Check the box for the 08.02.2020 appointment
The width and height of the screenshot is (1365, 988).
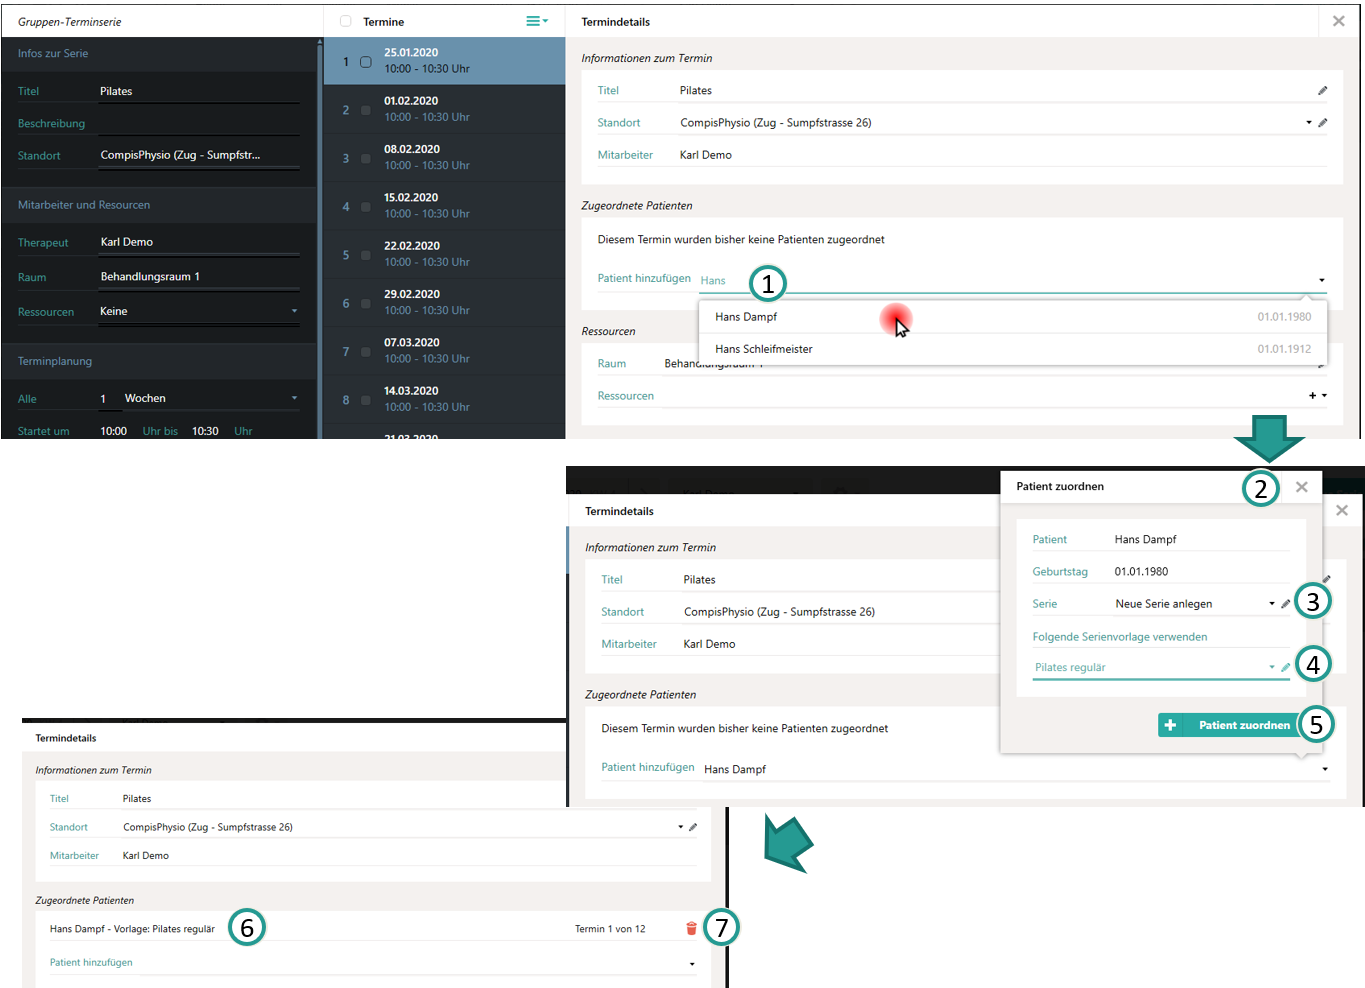coord(365,158)
